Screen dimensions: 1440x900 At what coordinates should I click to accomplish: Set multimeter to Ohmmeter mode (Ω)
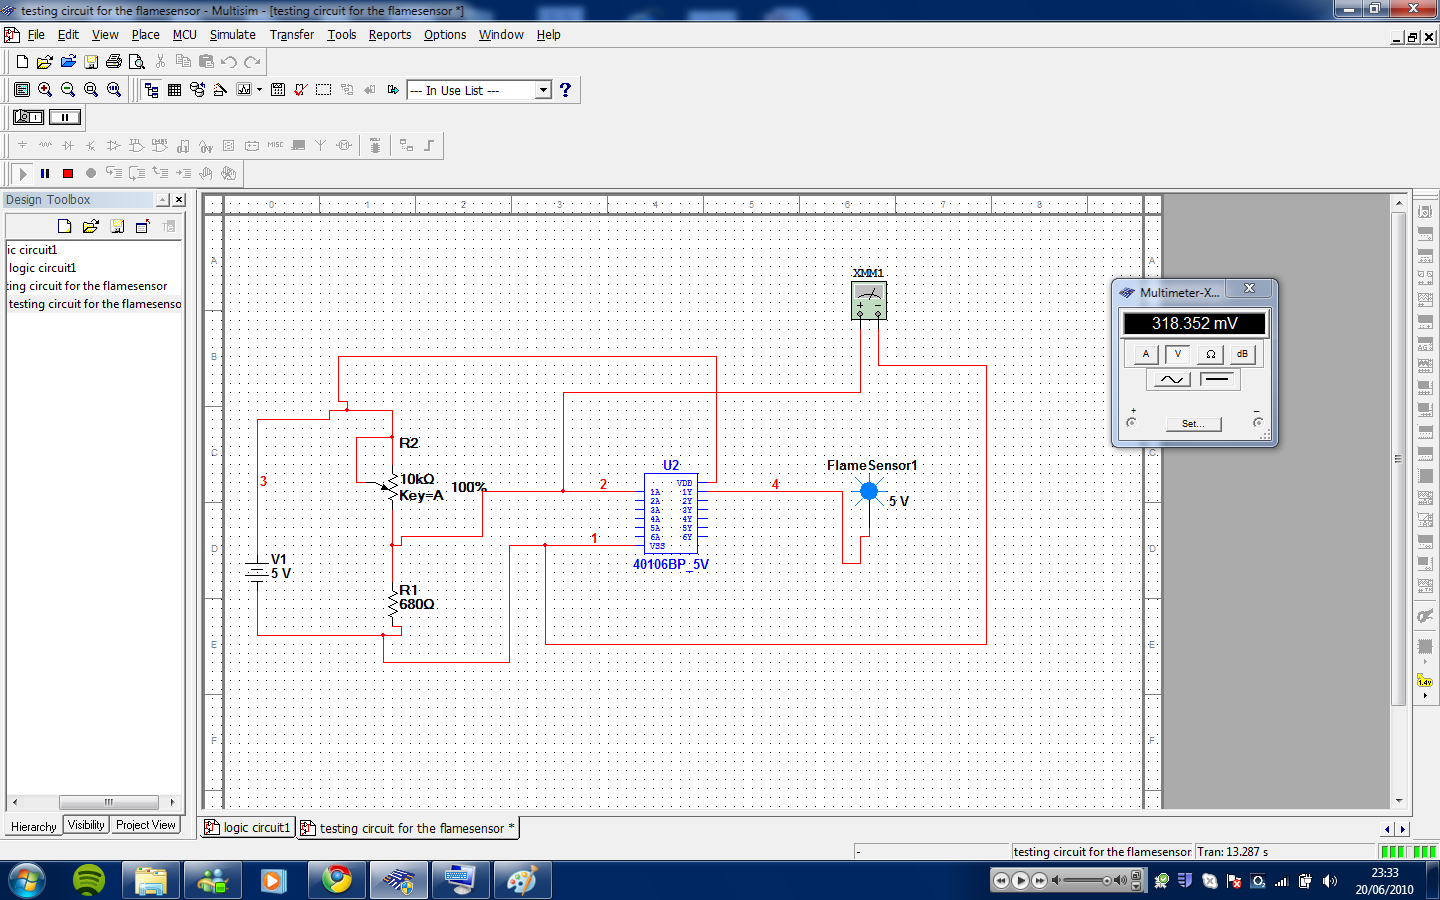click(x=1210, y=354)
